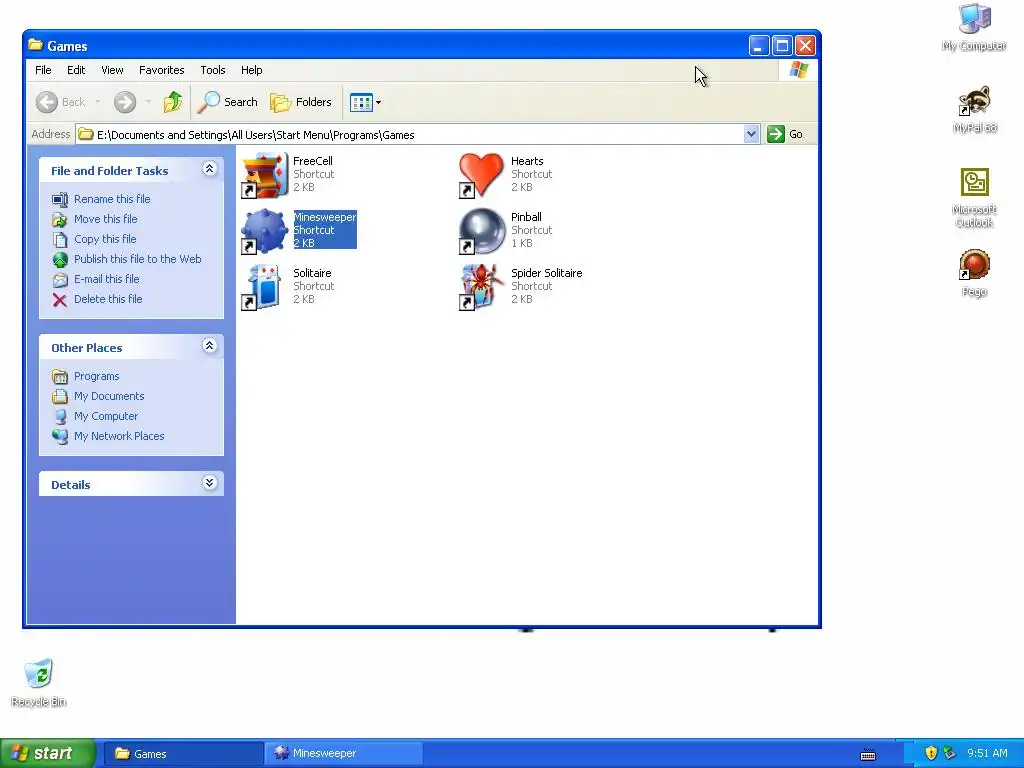Open the Favorites menu

(161, 70)
